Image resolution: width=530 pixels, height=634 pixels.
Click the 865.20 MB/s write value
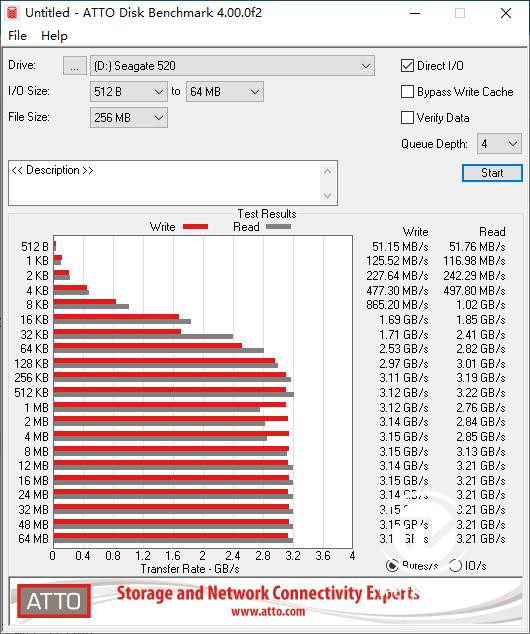(397, 304)
